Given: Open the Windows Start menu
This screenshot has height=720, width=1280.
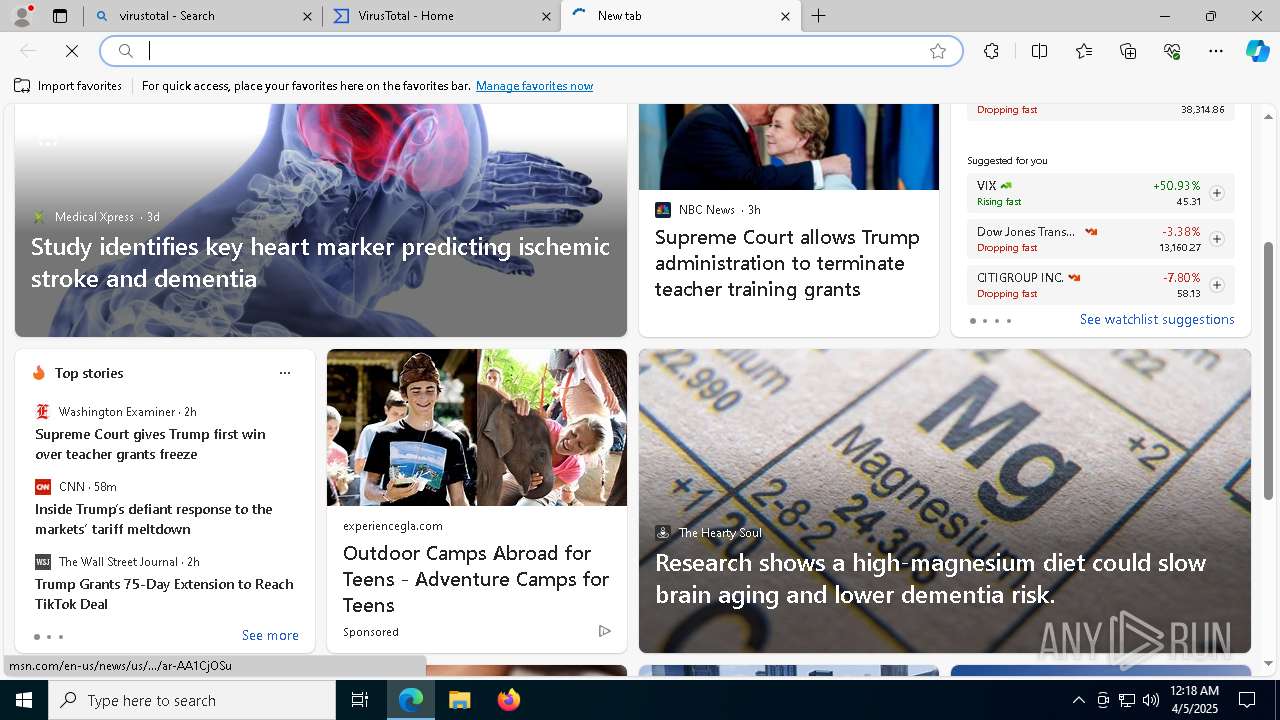Looking at the screenshot, I should point(23,700).
